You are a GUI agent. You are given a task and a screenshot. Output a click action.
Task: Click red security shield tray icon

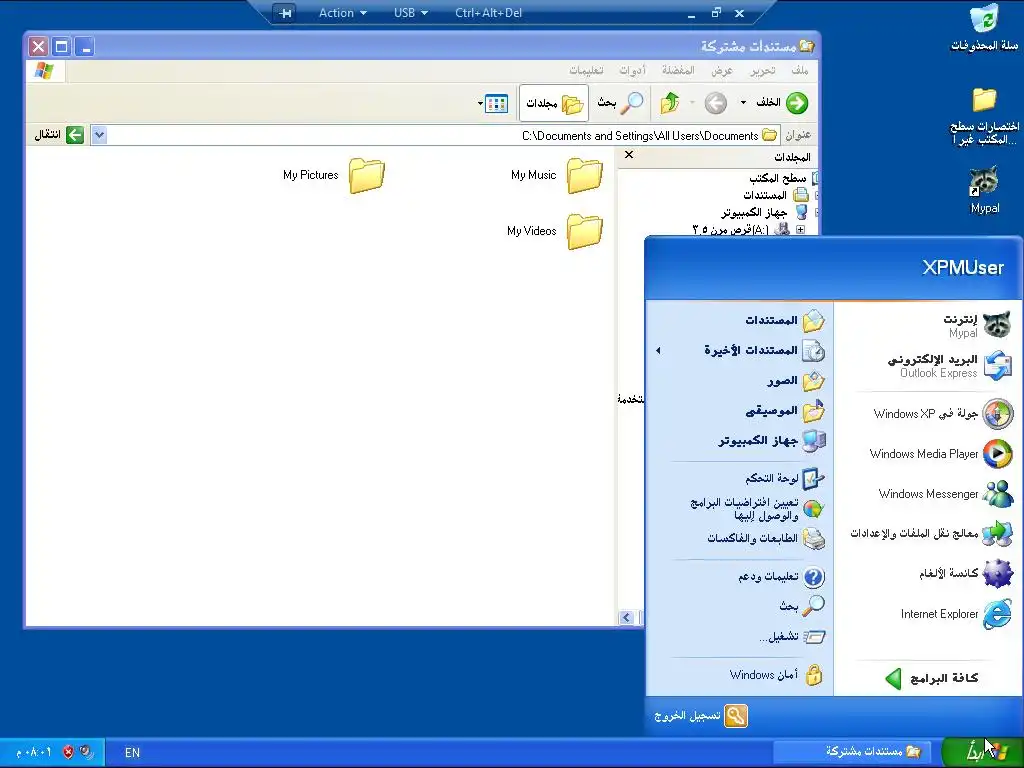[69, 752]
